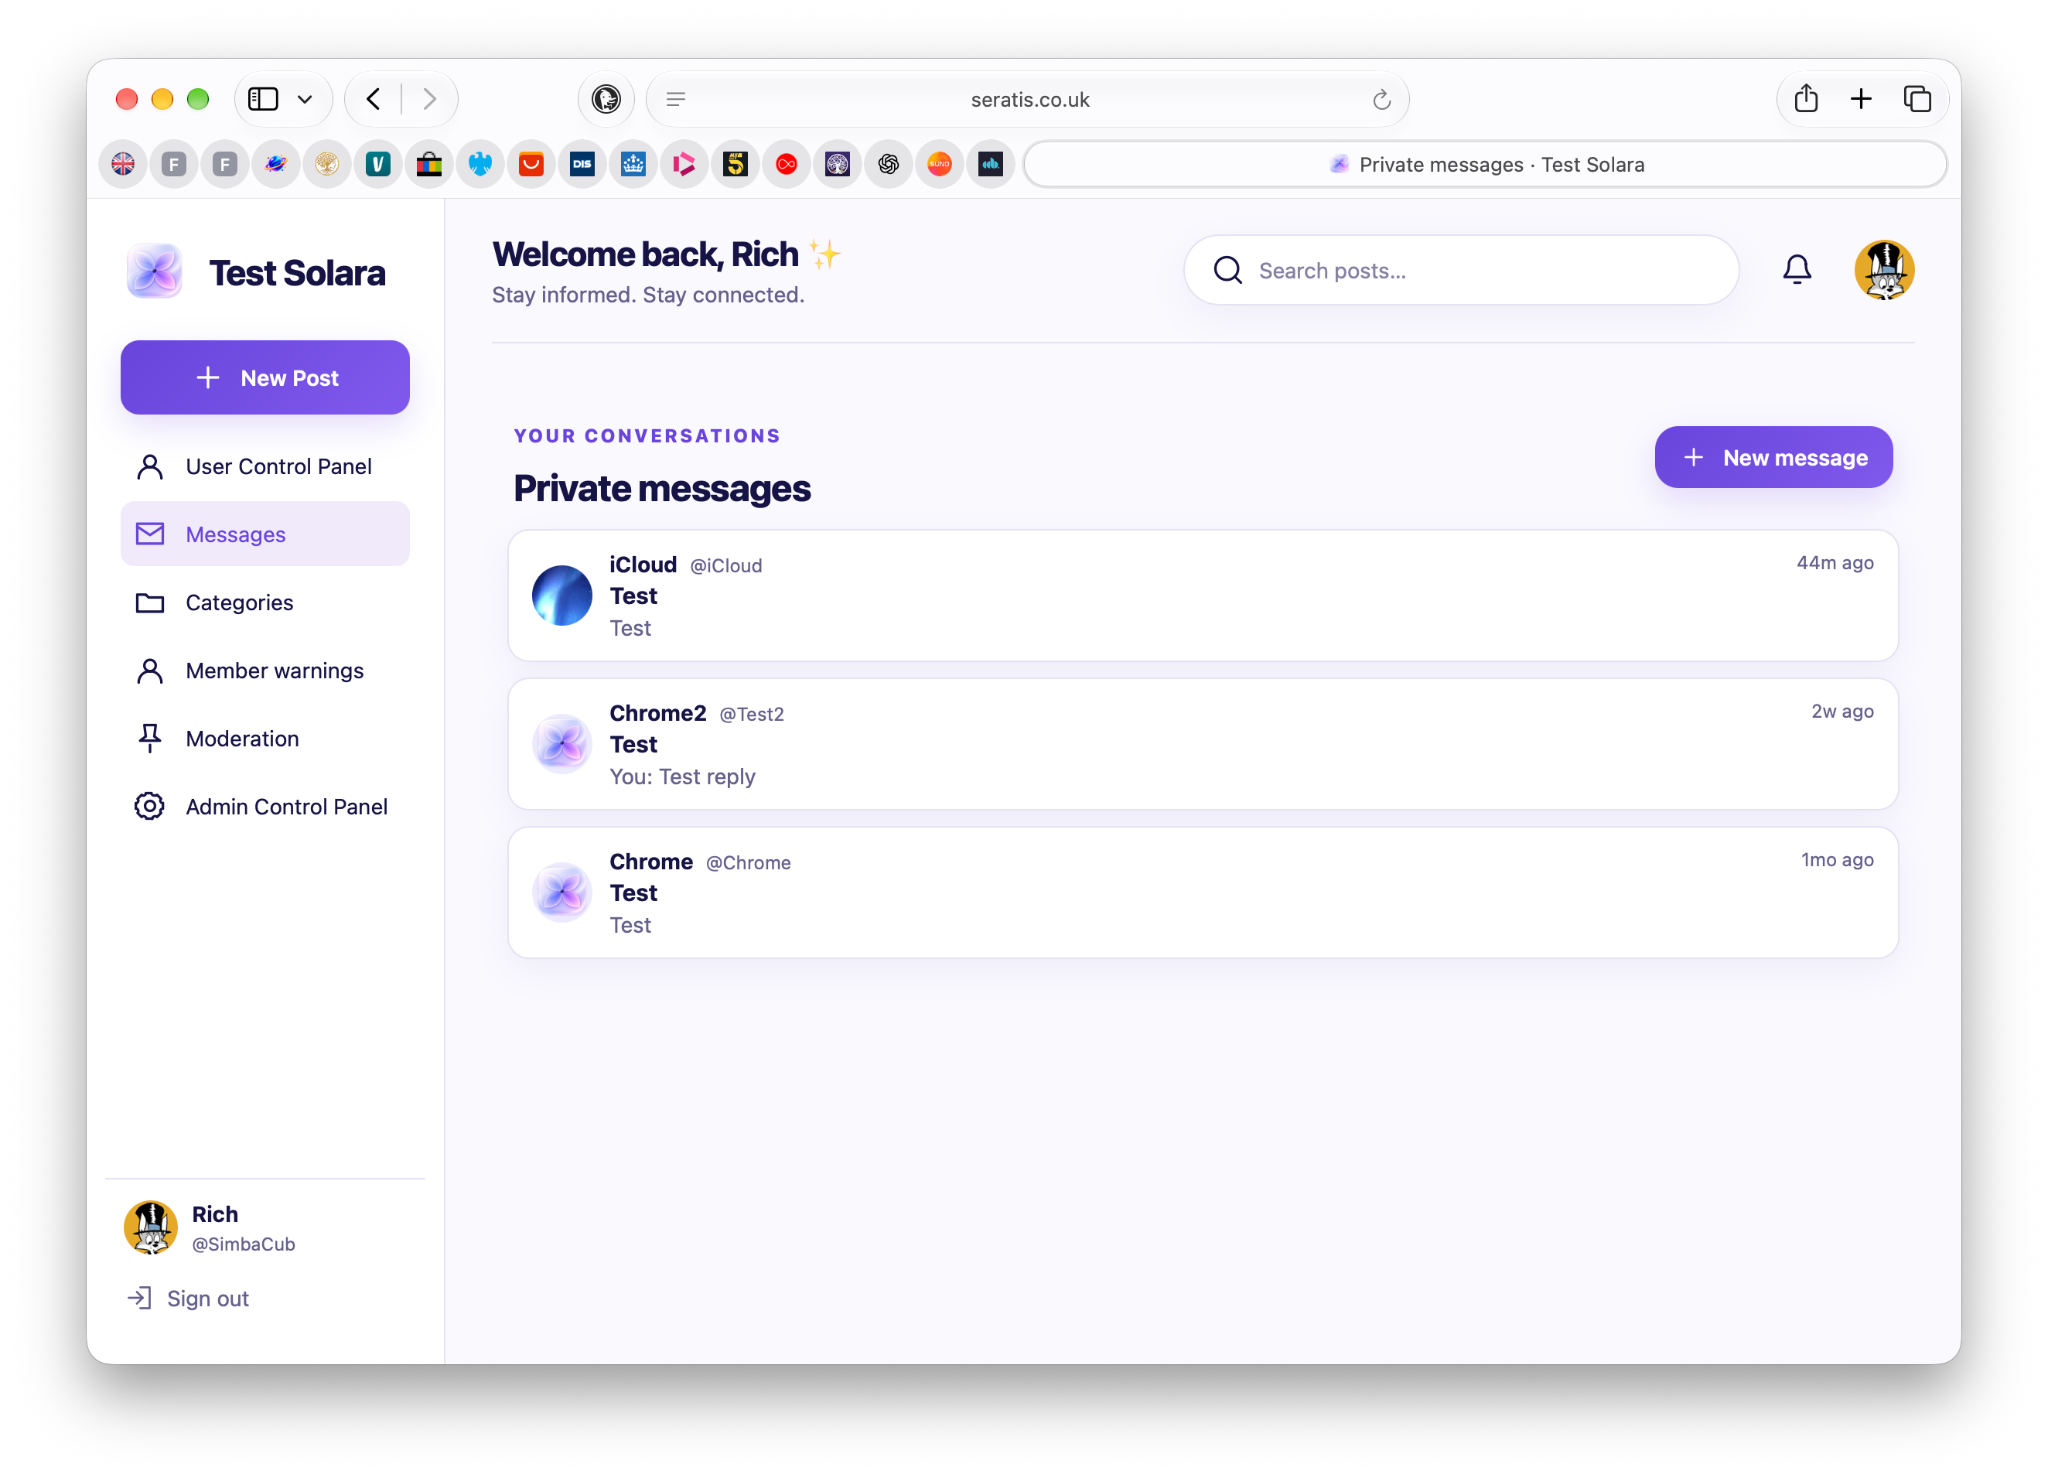
Task: Open Member warnings in the sidebar
Action: coord(265,670)
